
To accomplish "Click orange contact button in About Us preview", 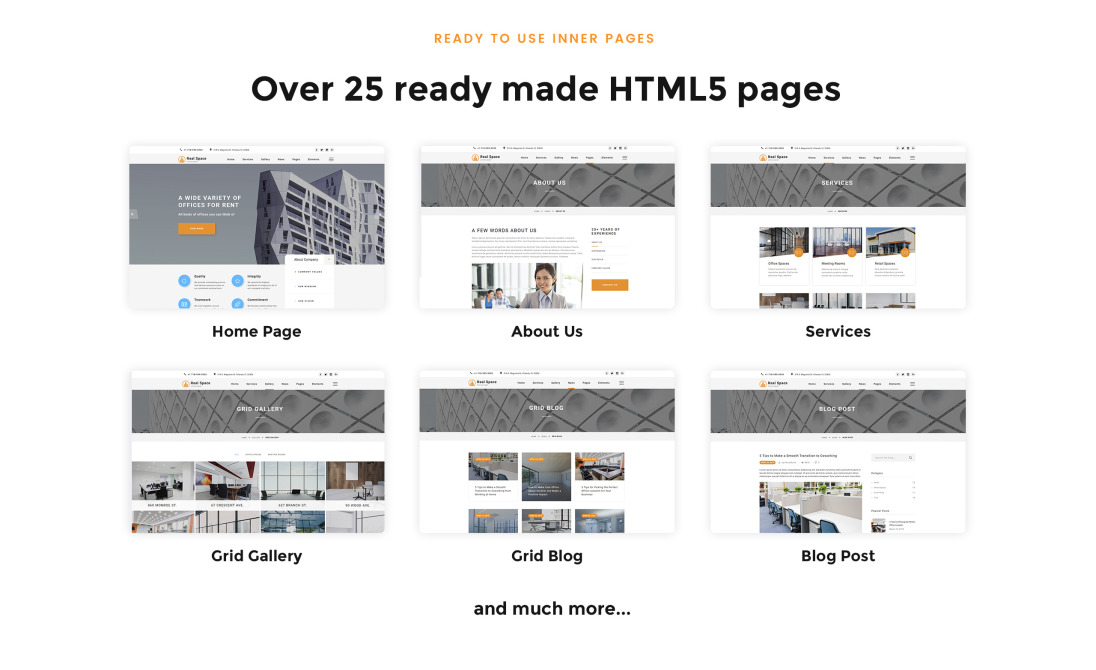I will click(609, 285).
